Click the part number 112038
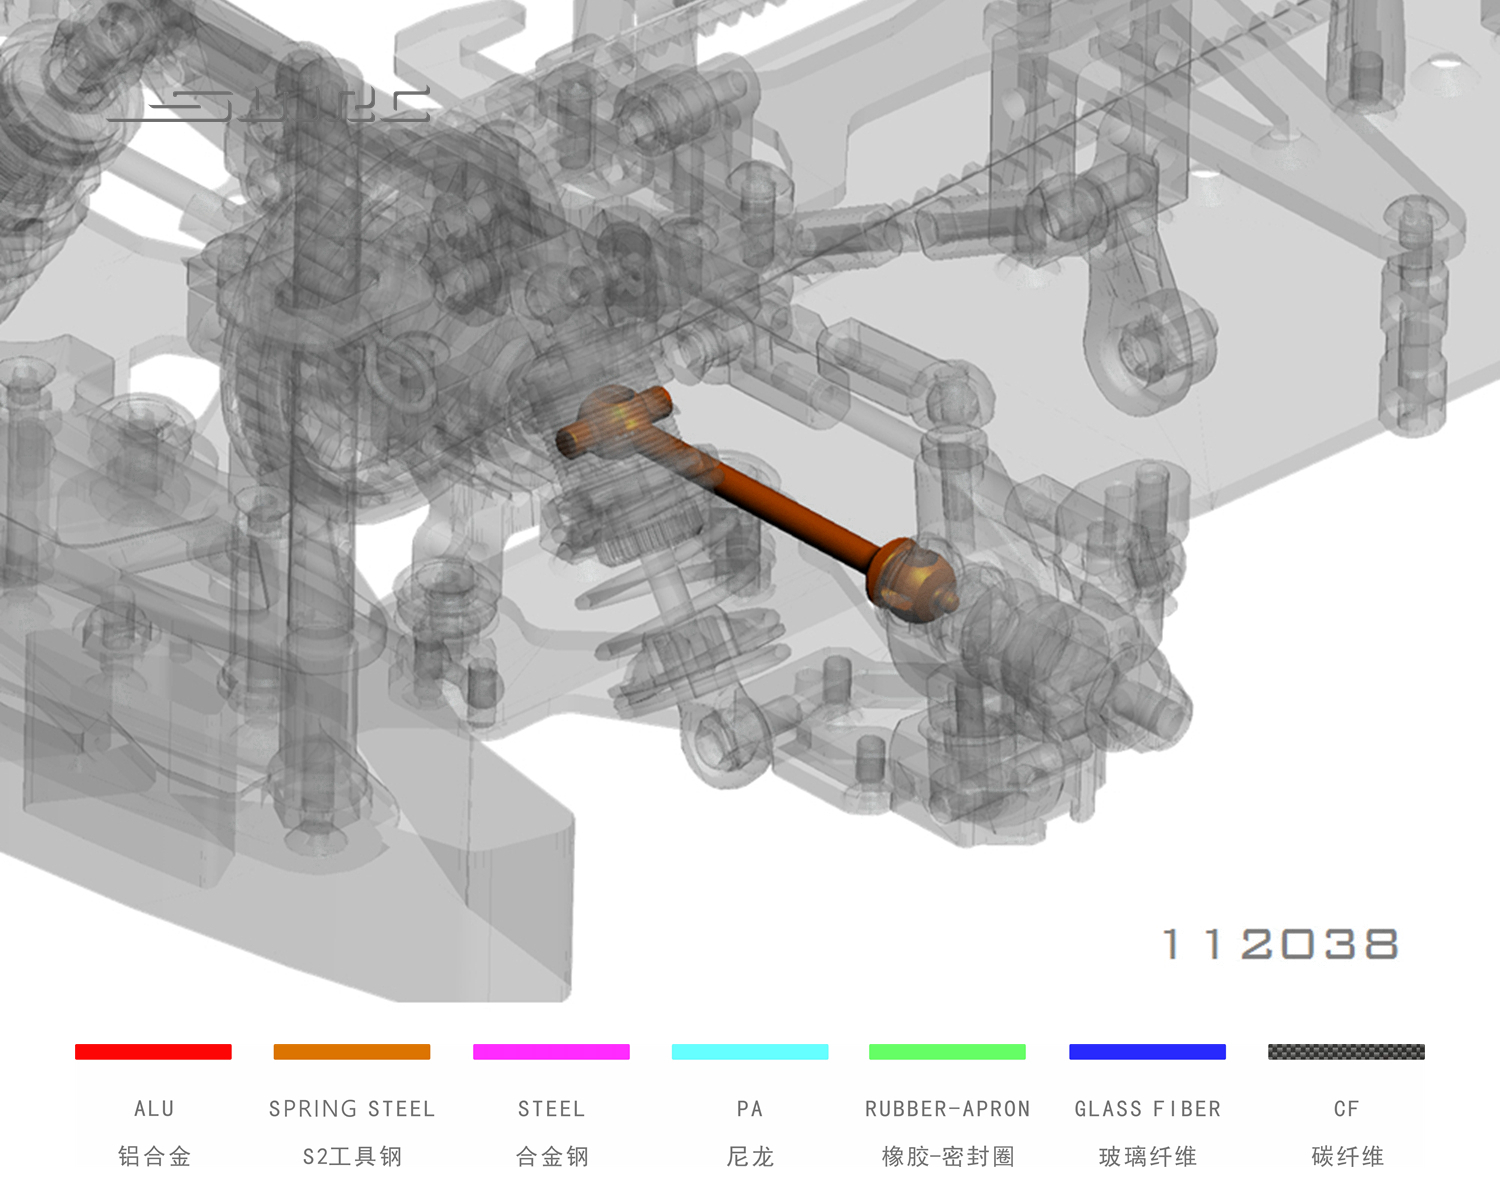 click(x=1280, y=944)
